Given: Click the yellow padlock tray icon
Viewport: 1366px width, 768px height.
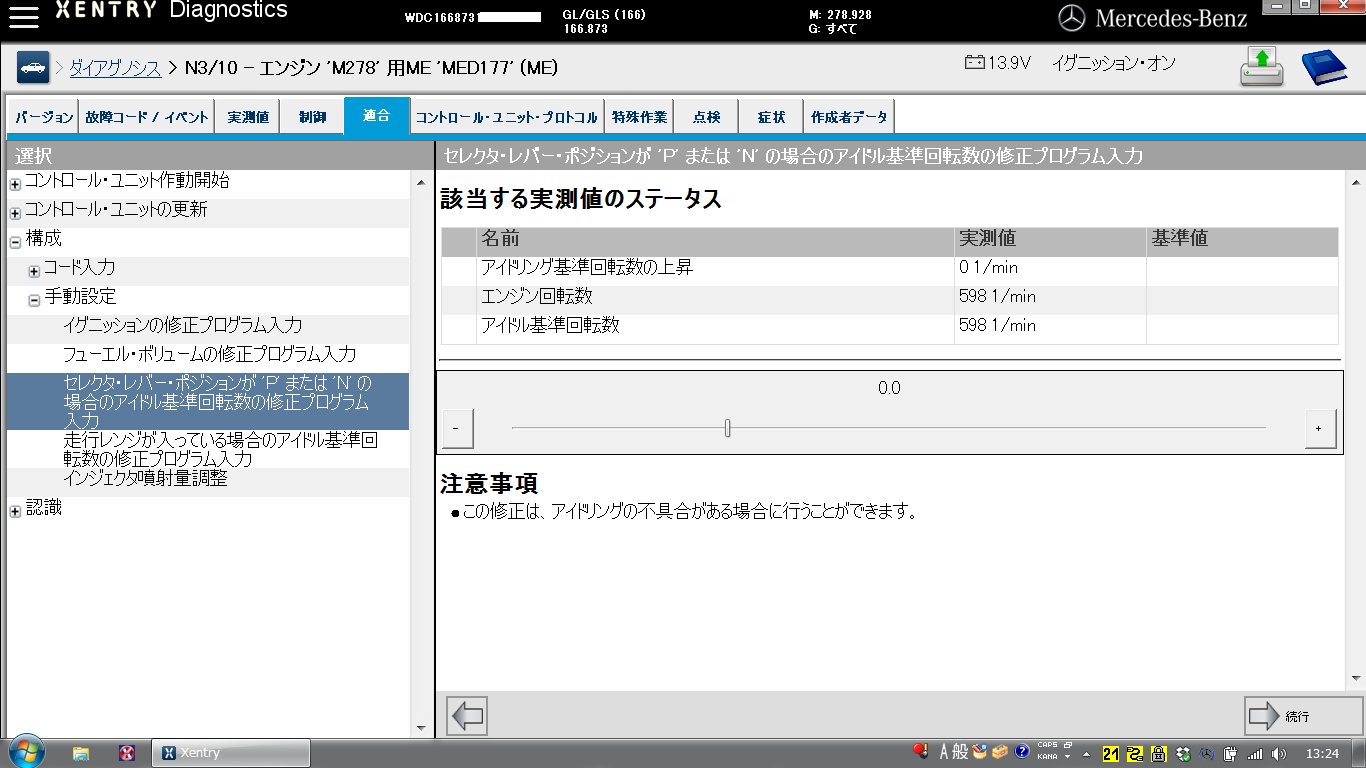Looking at the screenshot, I should (1159, 754).
